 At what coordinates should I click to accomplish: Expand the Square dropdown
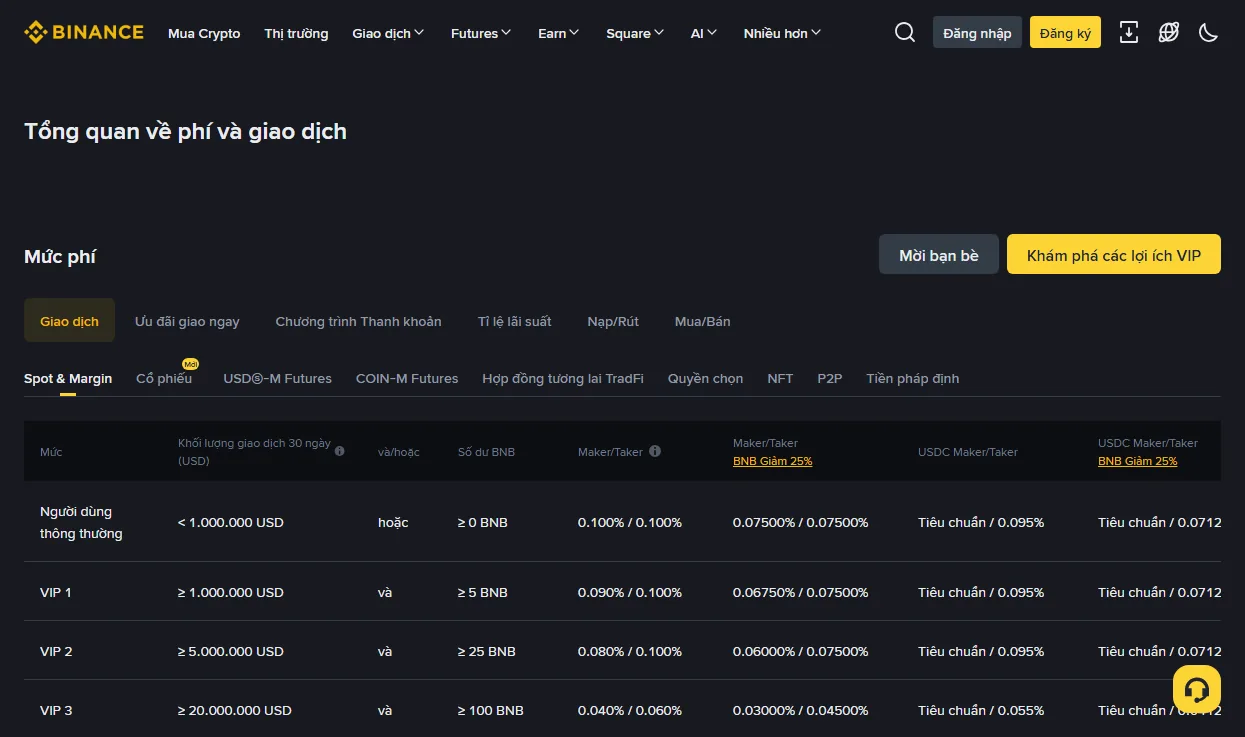tap(635, 33)
